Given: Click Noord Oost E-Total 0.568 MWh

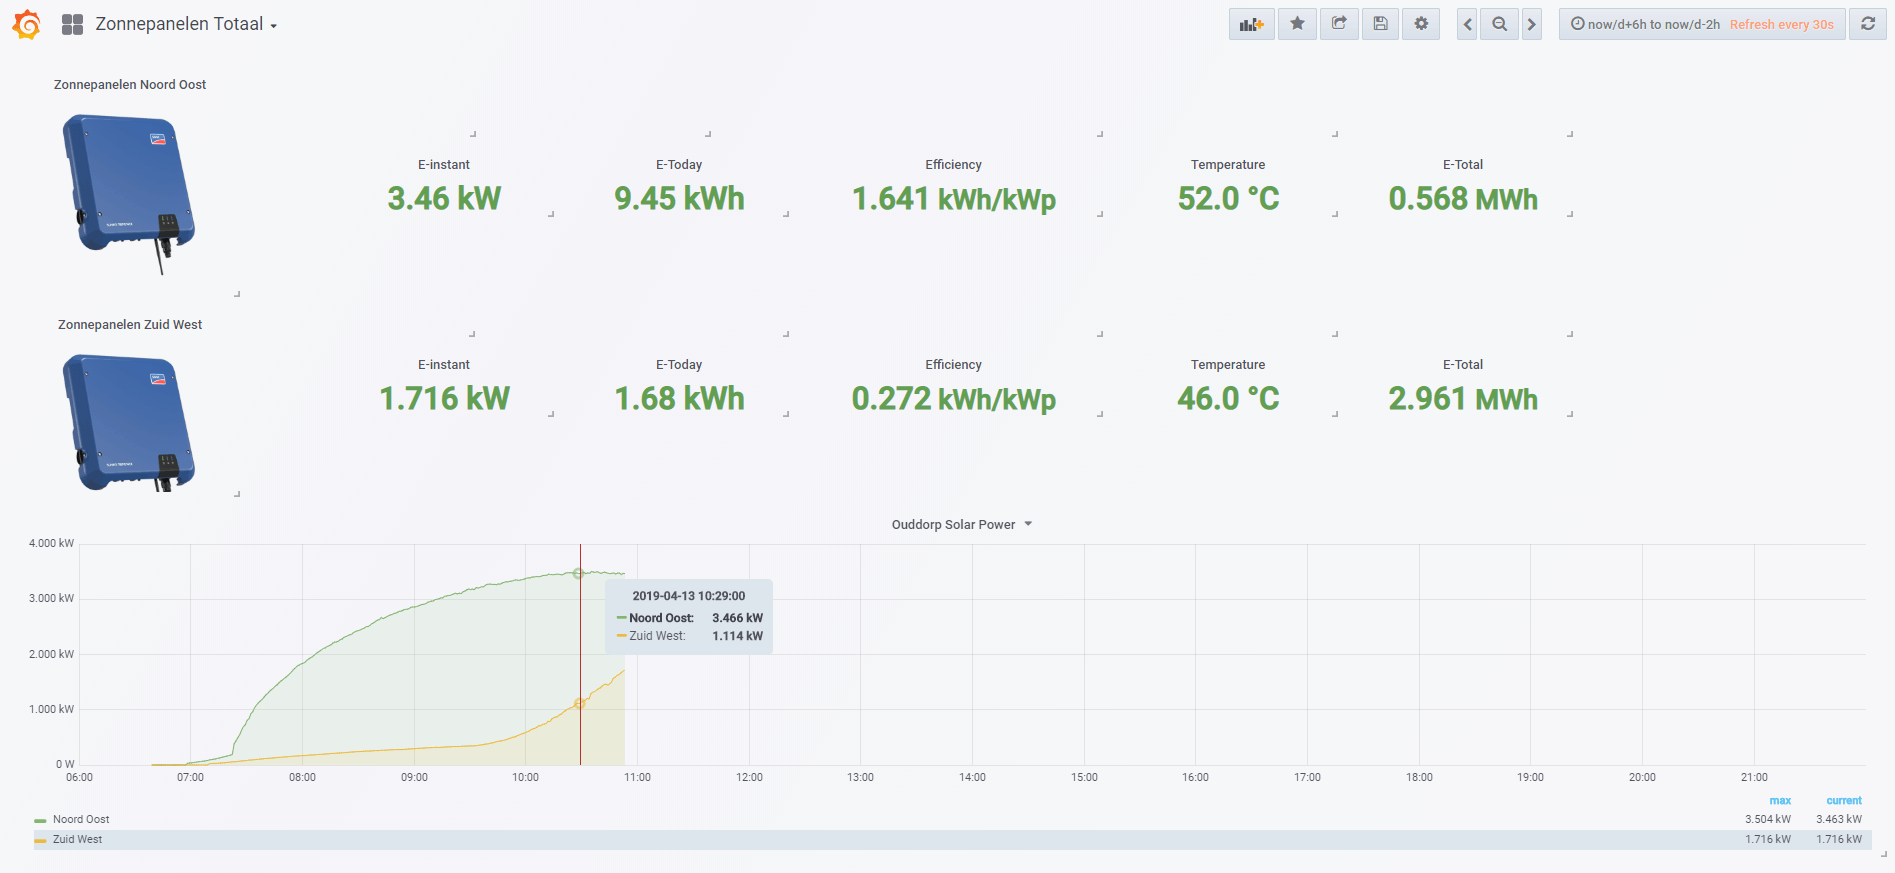Looking at the screenshot, I should [x=1463, y=199].
